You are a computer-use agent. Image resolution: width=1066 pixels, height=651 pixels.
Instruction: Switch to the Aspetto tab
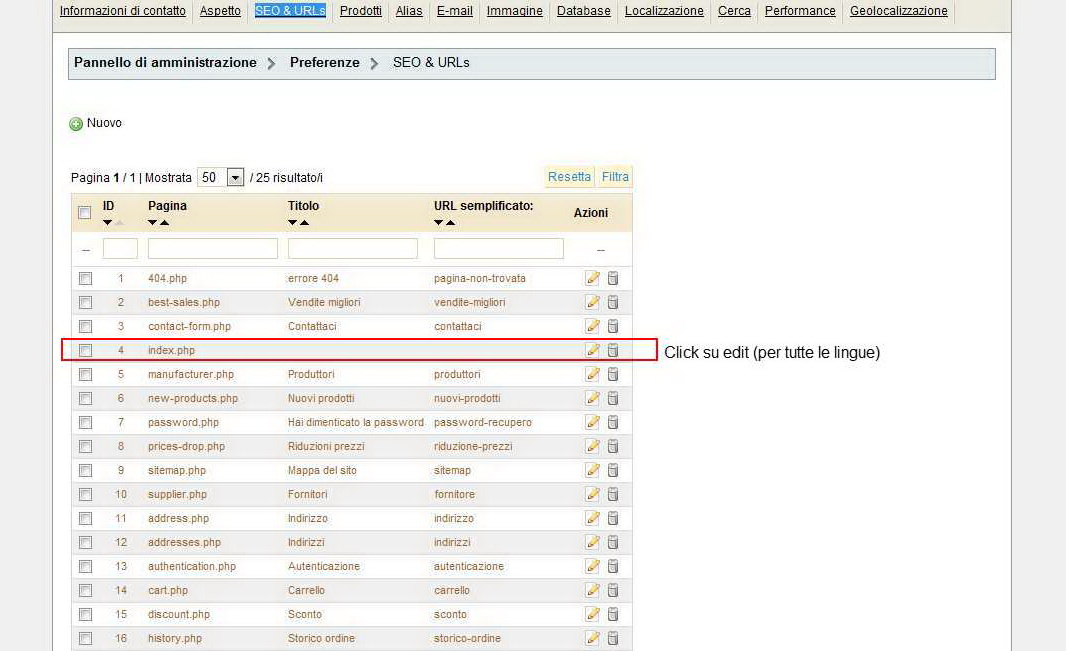click(x=220, y=11)
